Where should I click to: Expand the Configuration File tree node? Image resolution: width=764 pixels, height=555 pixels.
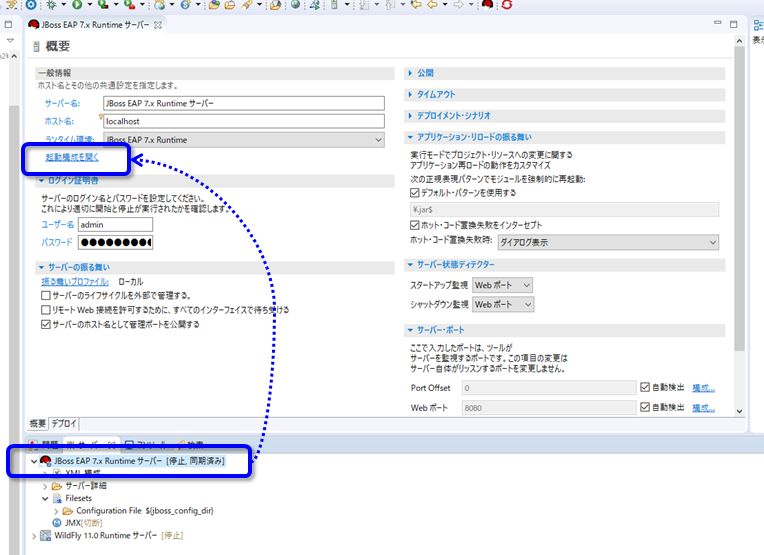[x=56, y=511]
